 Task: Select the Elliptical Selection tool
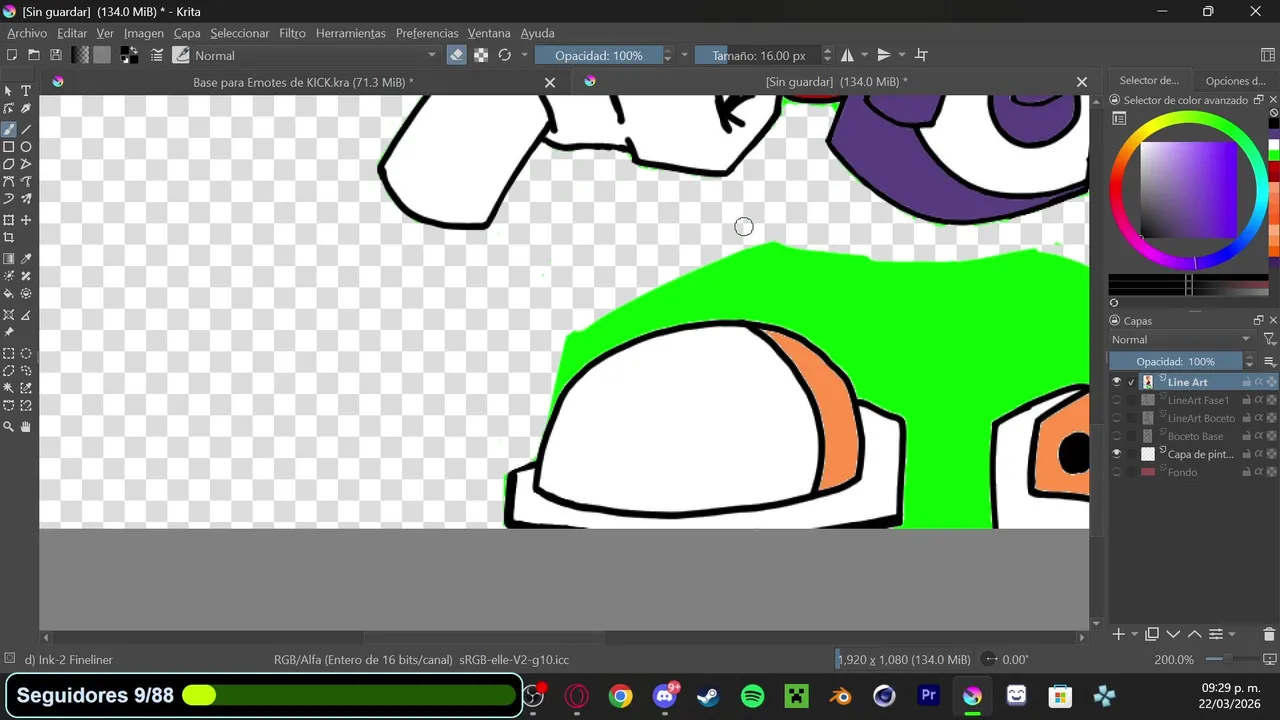(26, 353)
